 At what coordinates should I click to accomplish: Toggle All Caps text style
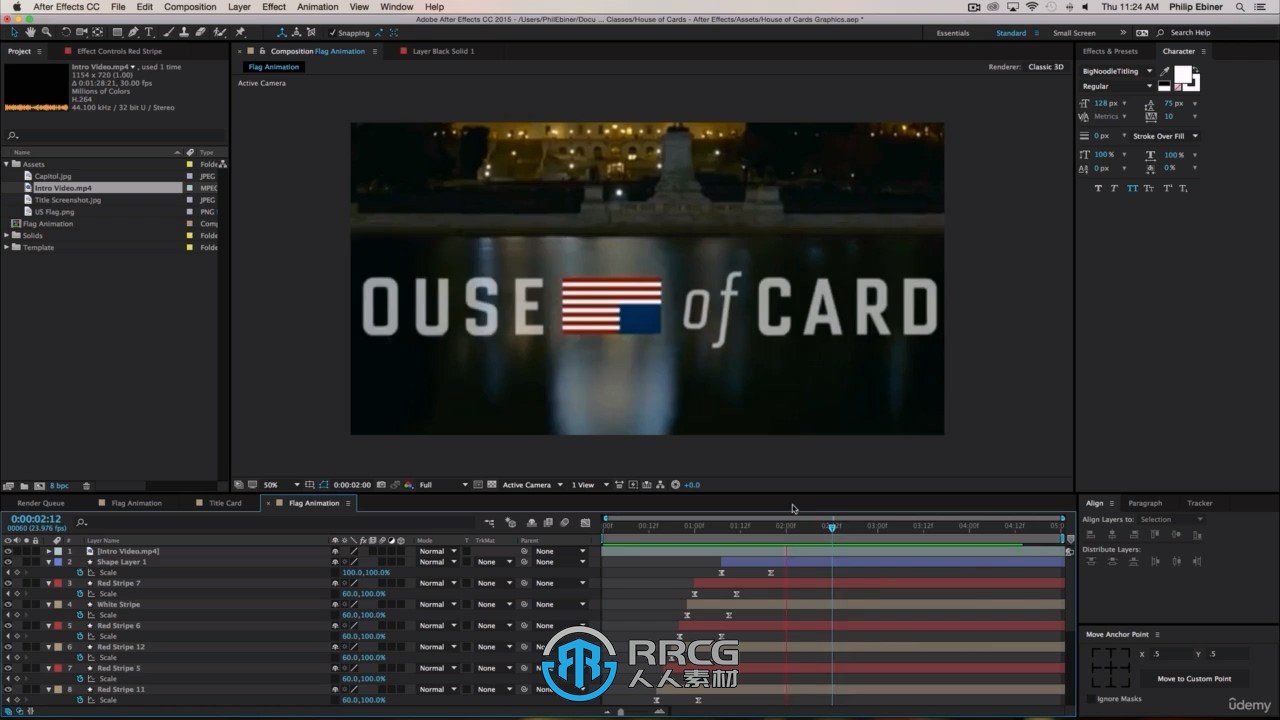(x=1132, y=188)
